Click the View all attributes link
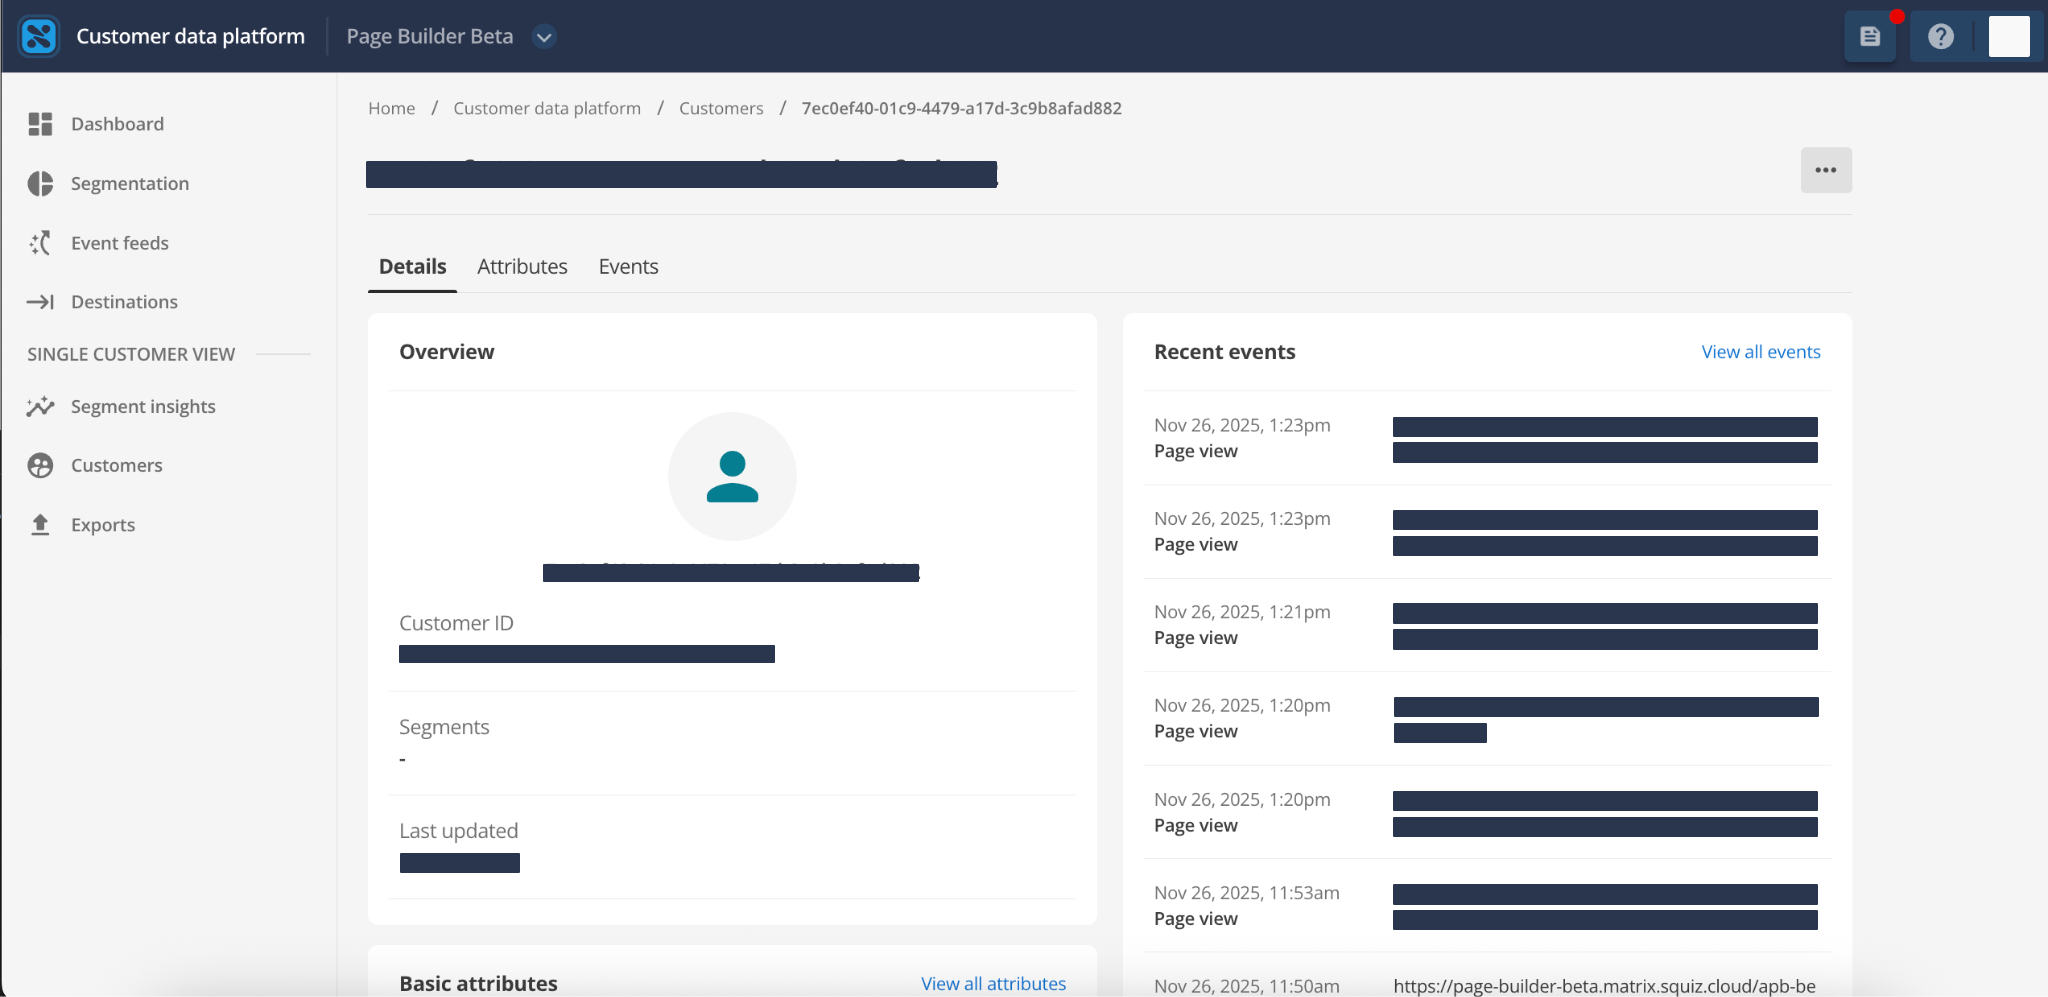The height and width of the screenshot is (997, 2048). coord(993,983)
